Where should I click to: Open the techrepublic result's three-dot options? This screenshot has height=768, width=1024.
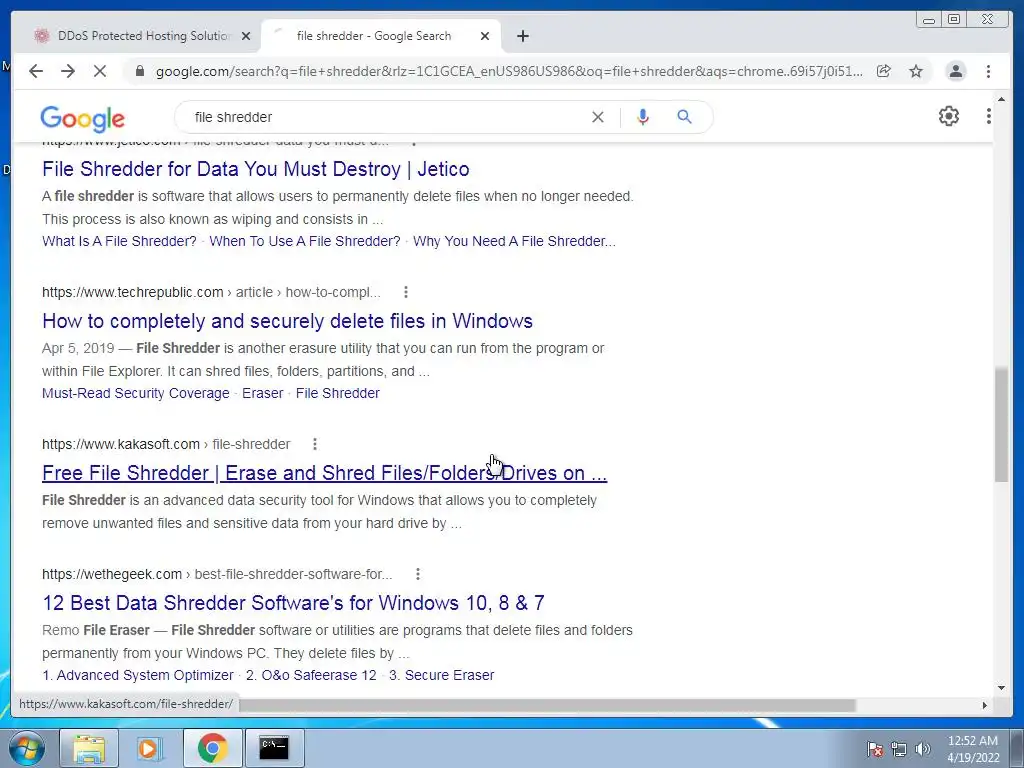click(406, 292)
